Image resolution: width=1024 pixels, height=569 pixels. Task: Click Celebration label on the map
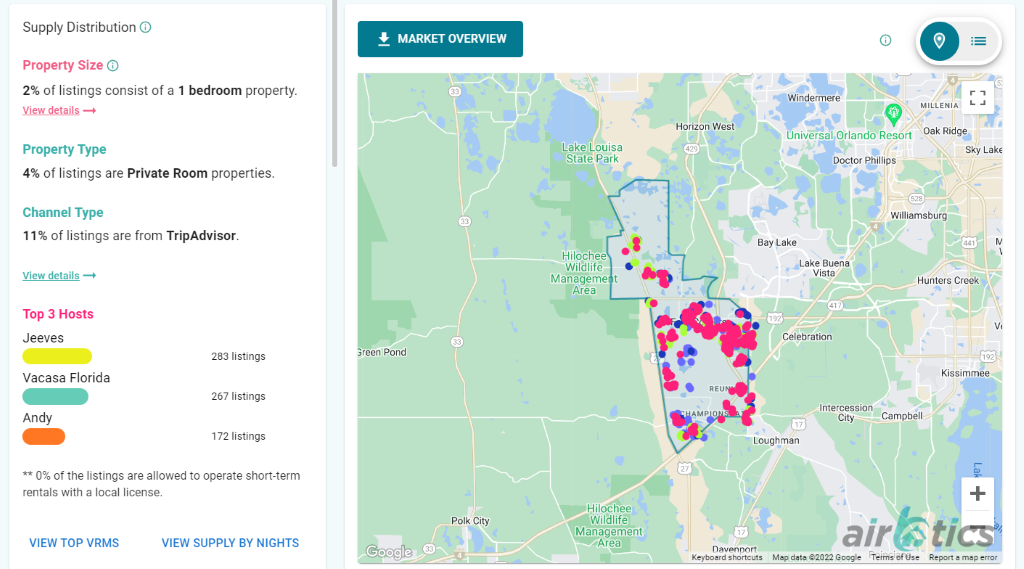[807, 337]
